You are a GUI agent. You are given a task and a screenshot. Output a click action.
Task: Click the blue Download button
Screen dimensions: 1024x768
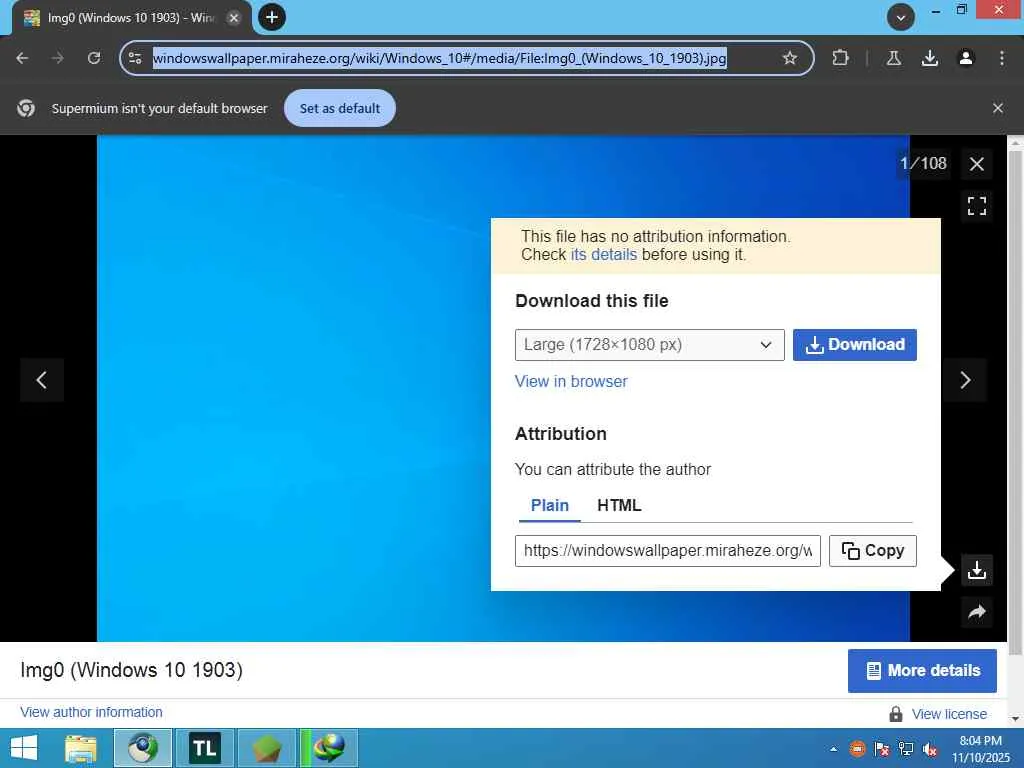854,345
